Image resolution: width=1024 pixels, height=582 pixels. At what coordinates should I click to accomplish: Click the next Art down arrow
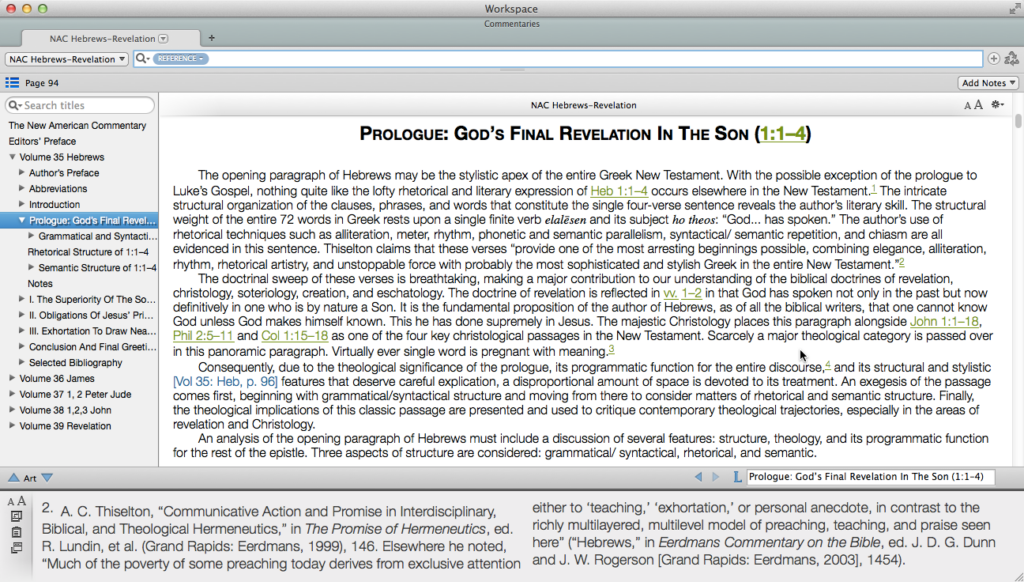pos(47,478)
